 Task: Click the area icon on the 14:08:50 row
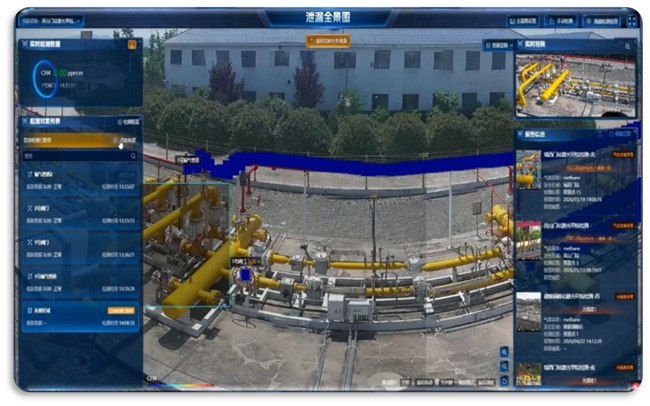[30, 310]
